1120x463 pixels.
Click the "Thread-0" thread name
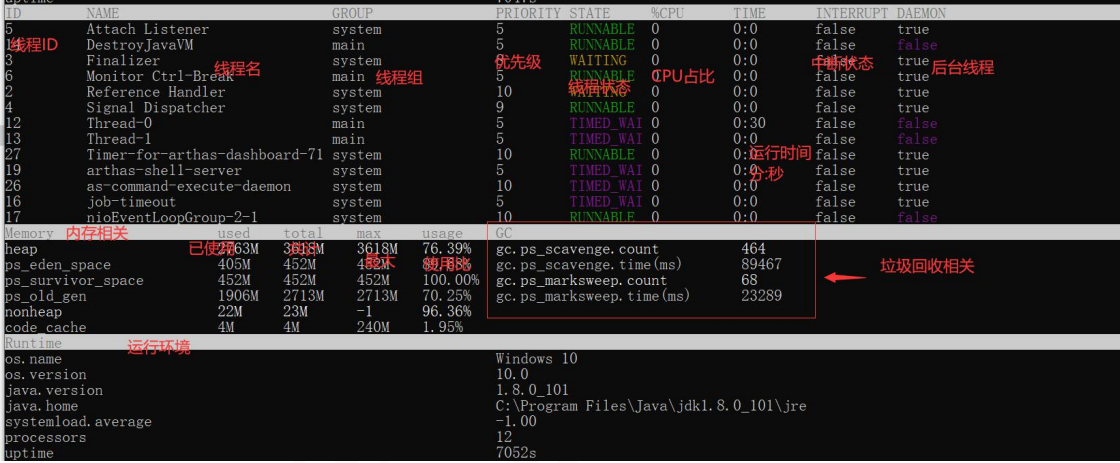[x=119, y=124]
